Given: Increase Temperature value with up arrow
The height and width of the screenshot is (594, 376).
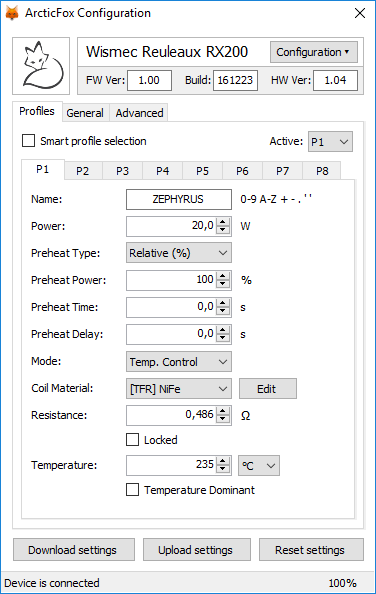Looking at the screenshot, I should (x=223, y=461).
